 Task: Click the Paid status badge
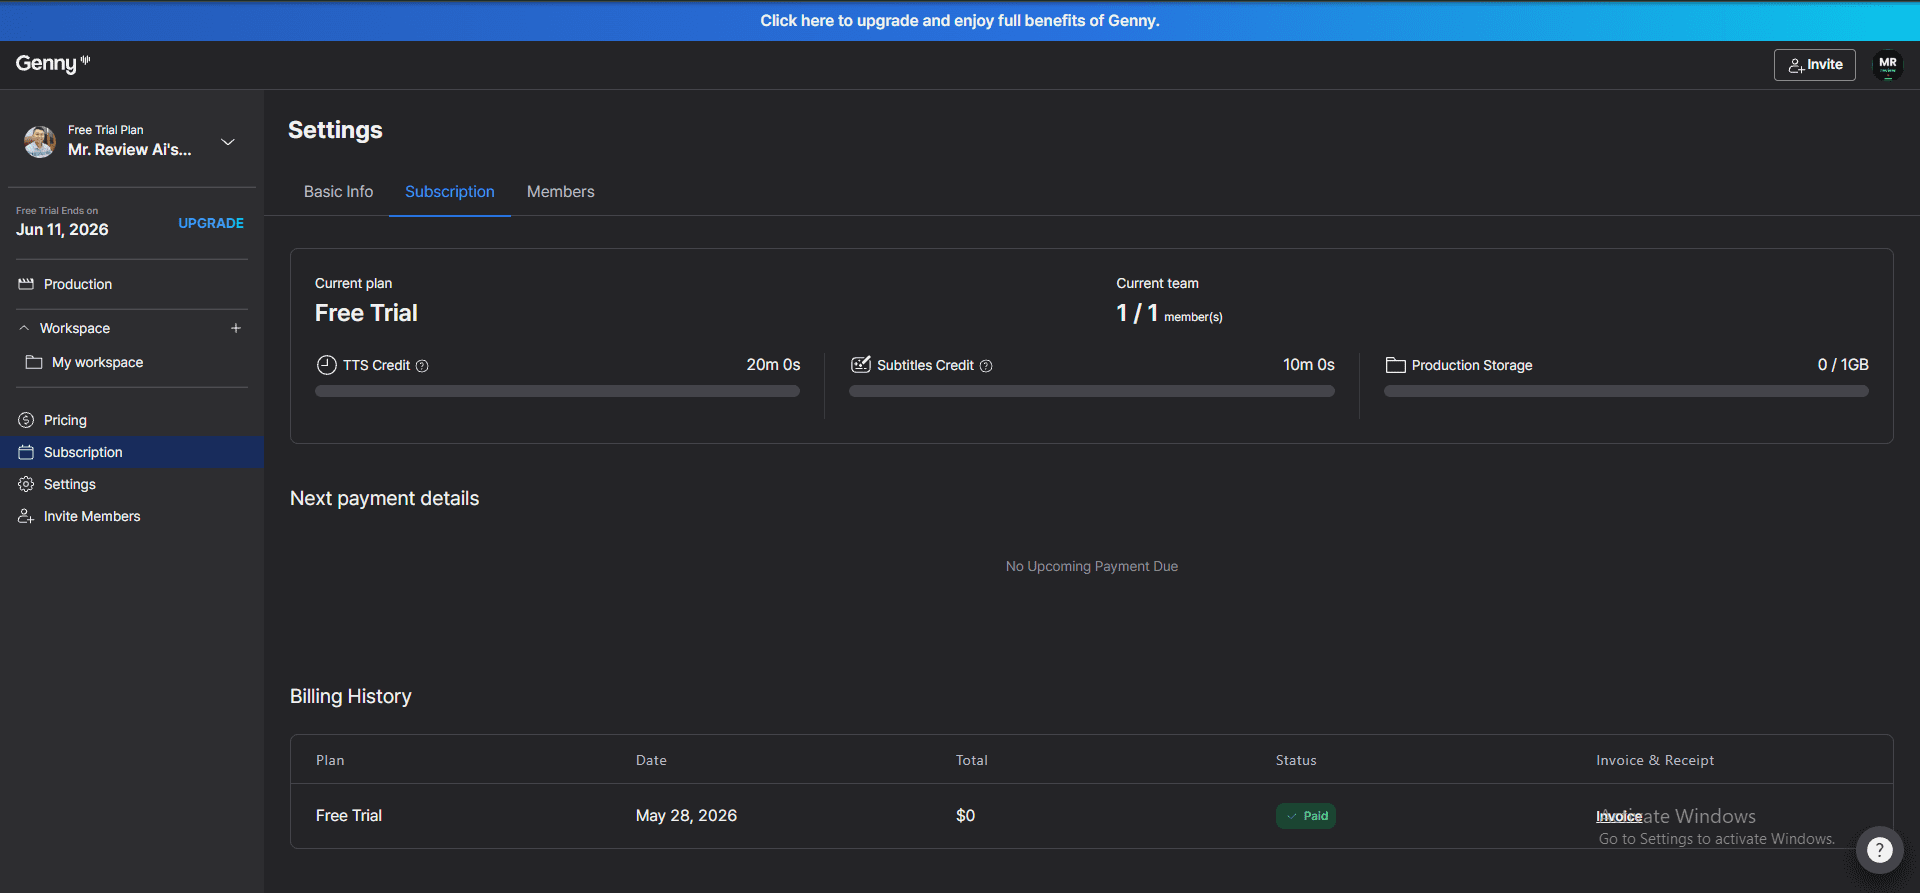[1306, 816]
